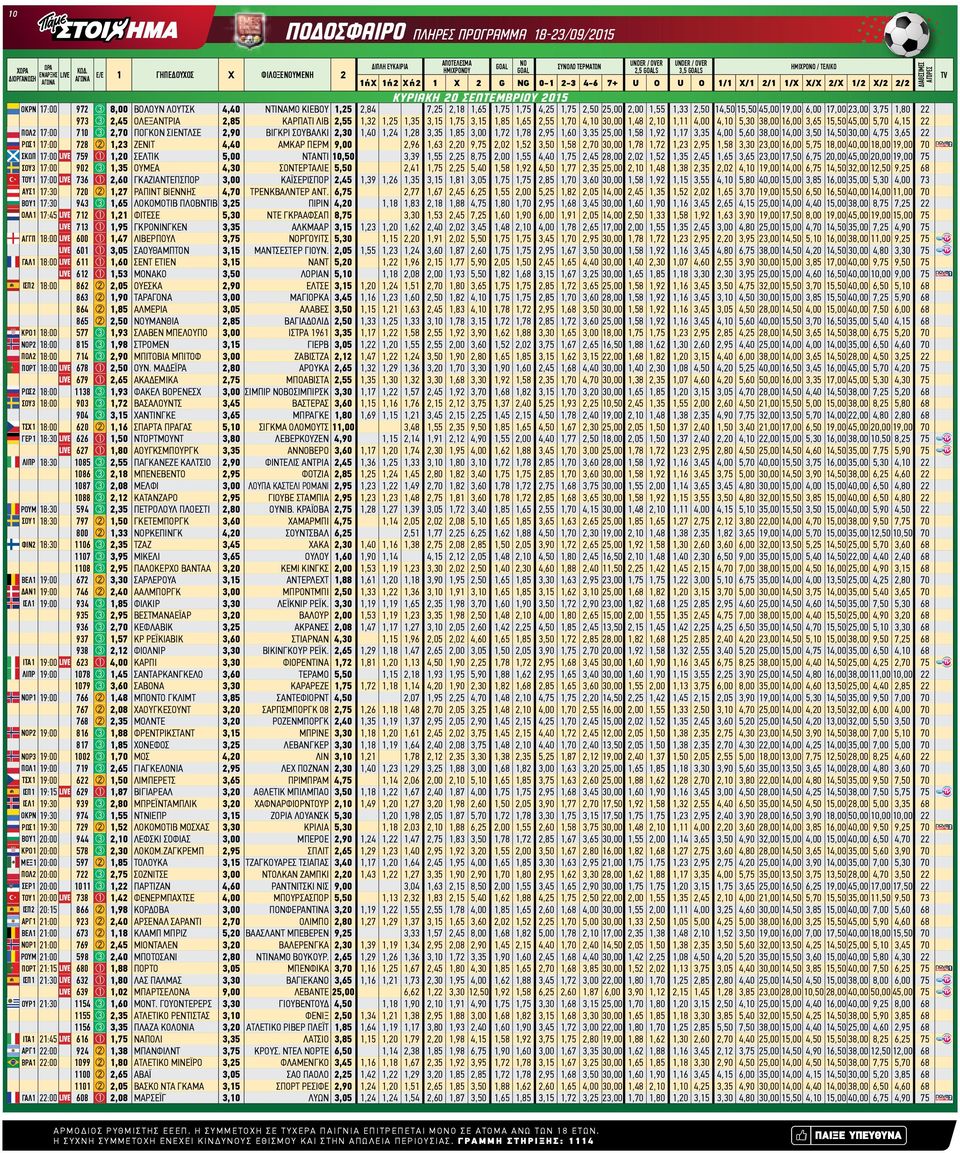Click the ΚΥΡΙΑΚΗ 20 ΣΕΠΤΕΜΒΡΙΟΥ 2015 date banner
960x1153 pixels.
click(479, 97)
